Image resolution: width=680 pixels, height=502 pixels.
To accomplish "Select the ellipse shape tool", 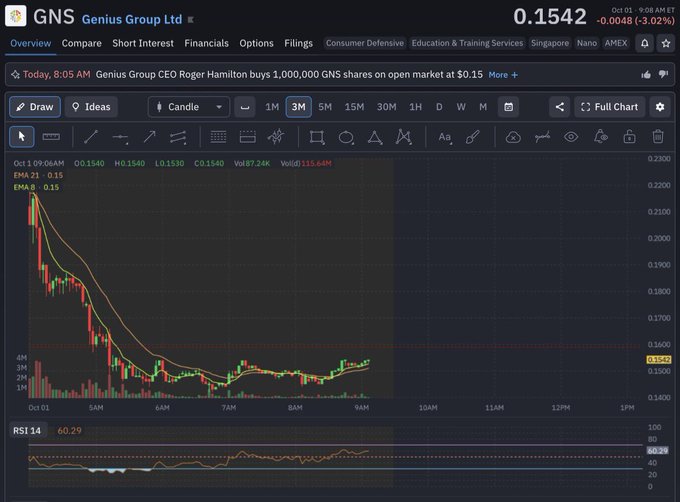I will [346, 137].
